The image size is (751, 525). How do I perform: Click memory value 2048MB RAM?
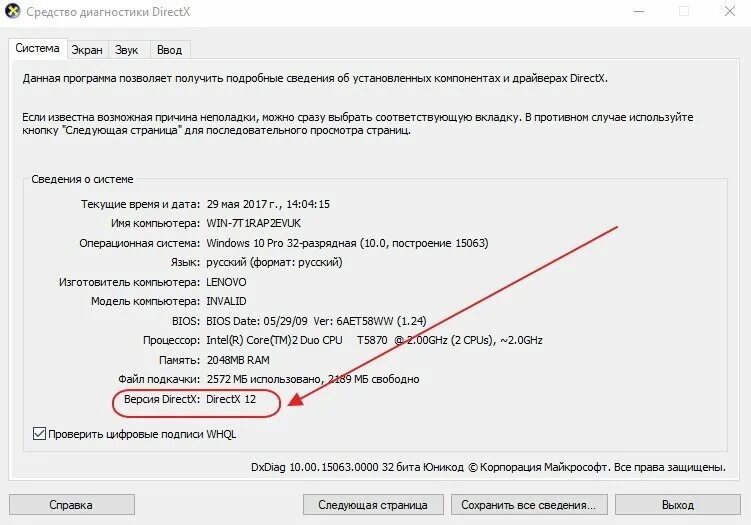pyautogui.click(x=238, y=360)
